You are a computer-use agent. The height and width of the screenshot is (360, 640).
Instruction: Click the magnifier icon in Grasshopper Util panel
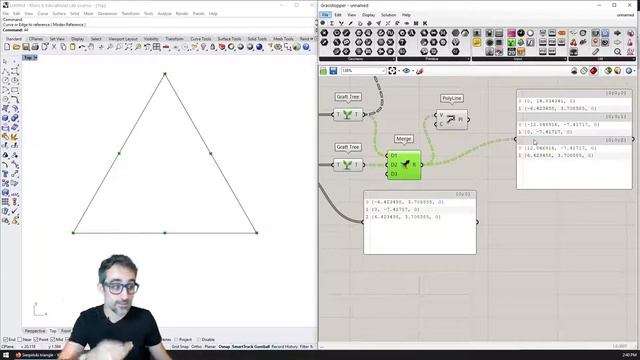point(618,52)
